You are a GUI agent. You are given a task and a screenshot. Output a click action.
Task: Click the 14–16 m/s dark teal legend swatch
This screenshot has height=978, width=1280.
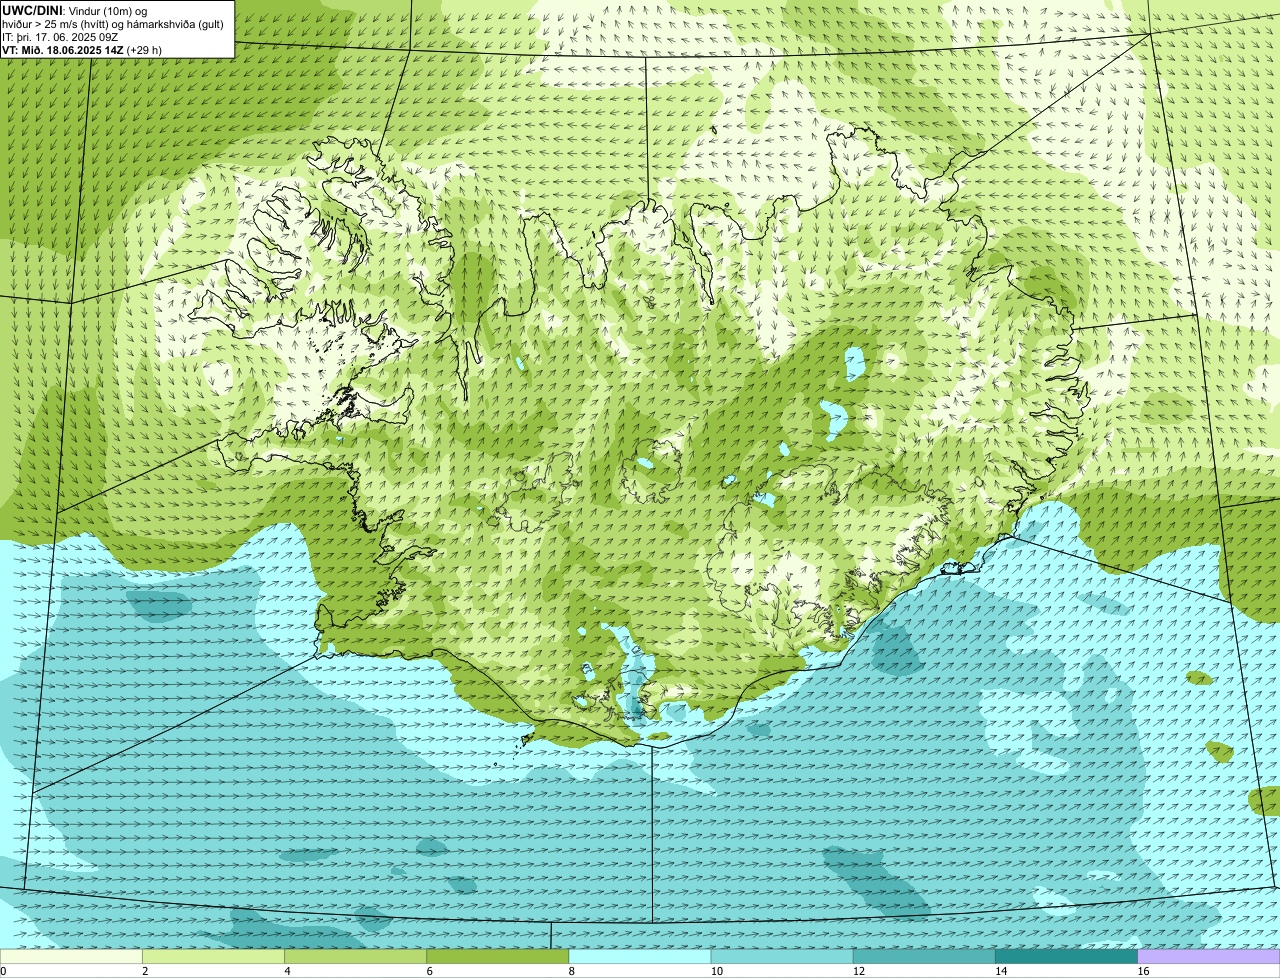click(x=1067, y=956)
